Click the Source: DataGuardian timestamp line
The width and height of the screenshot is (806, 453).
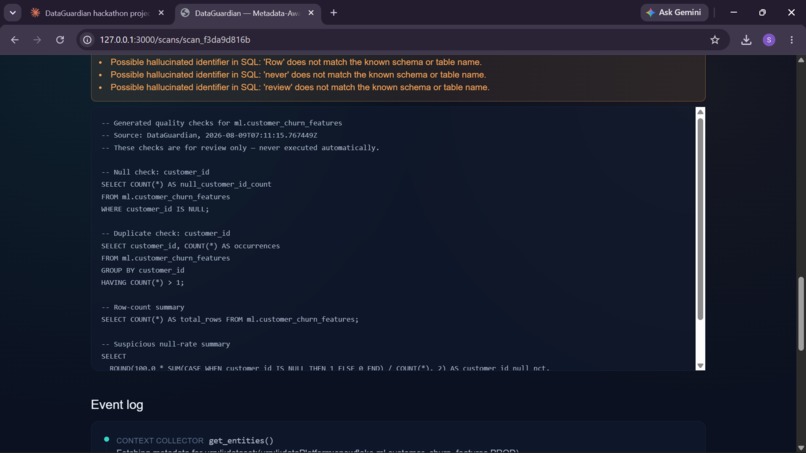(209, 135)
